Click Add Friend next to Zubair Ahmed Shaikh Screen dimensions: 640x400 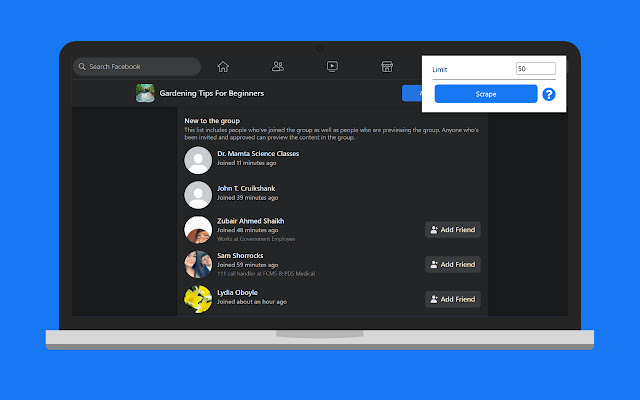click(x=452, y=230)
